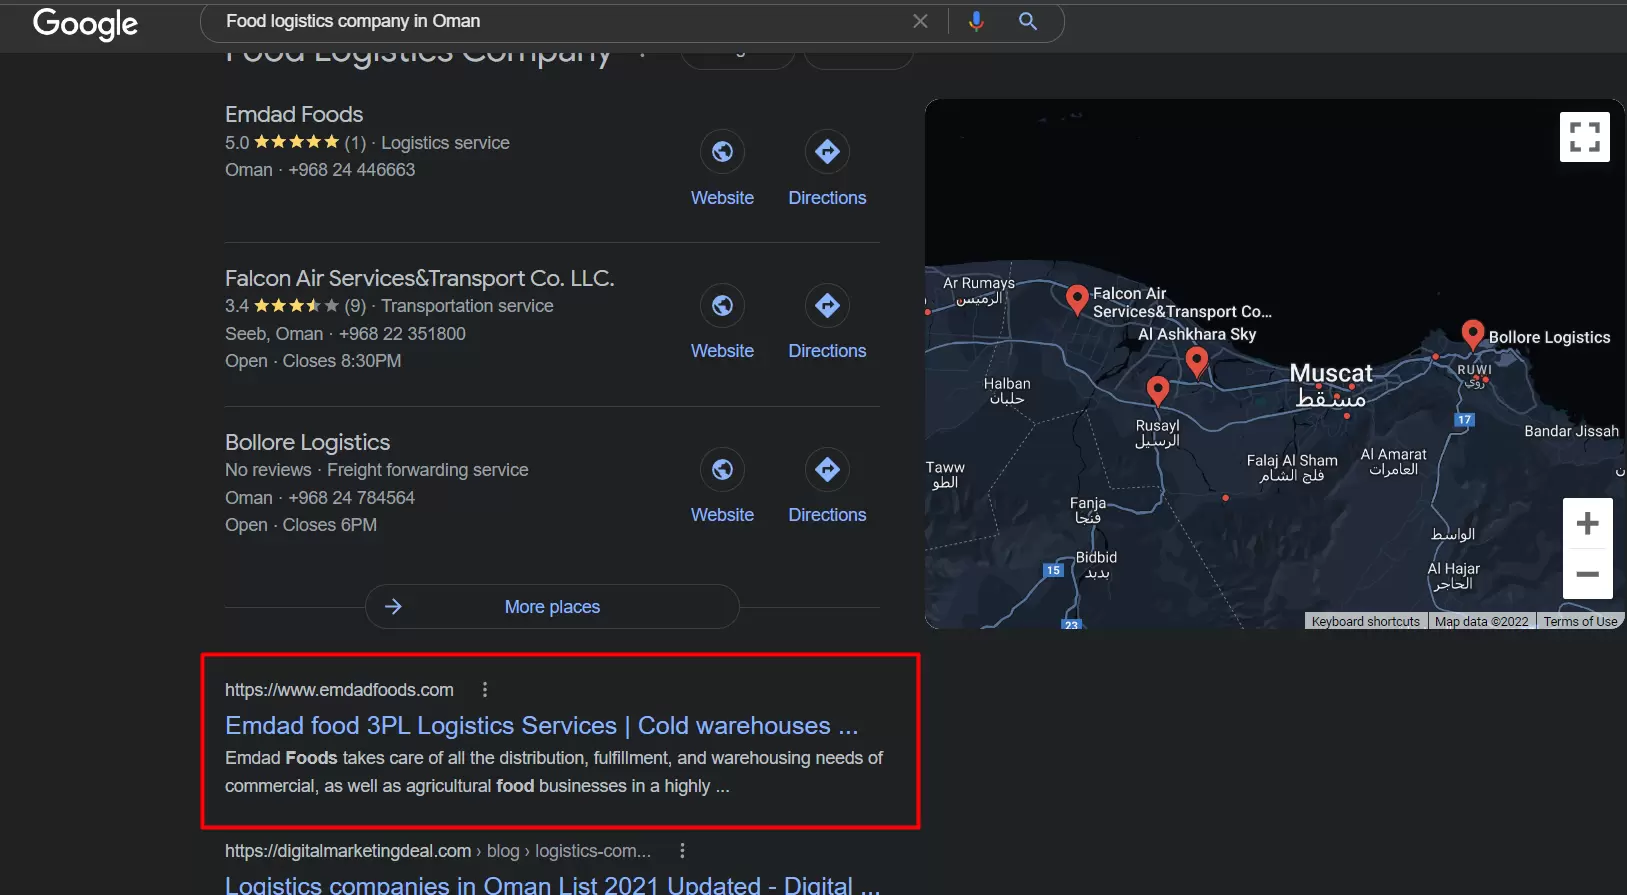Open Emdad food 3PL Logistics link
Image resolution: width=1627 pixels, height=895 pixels.
tap(541, 726)
